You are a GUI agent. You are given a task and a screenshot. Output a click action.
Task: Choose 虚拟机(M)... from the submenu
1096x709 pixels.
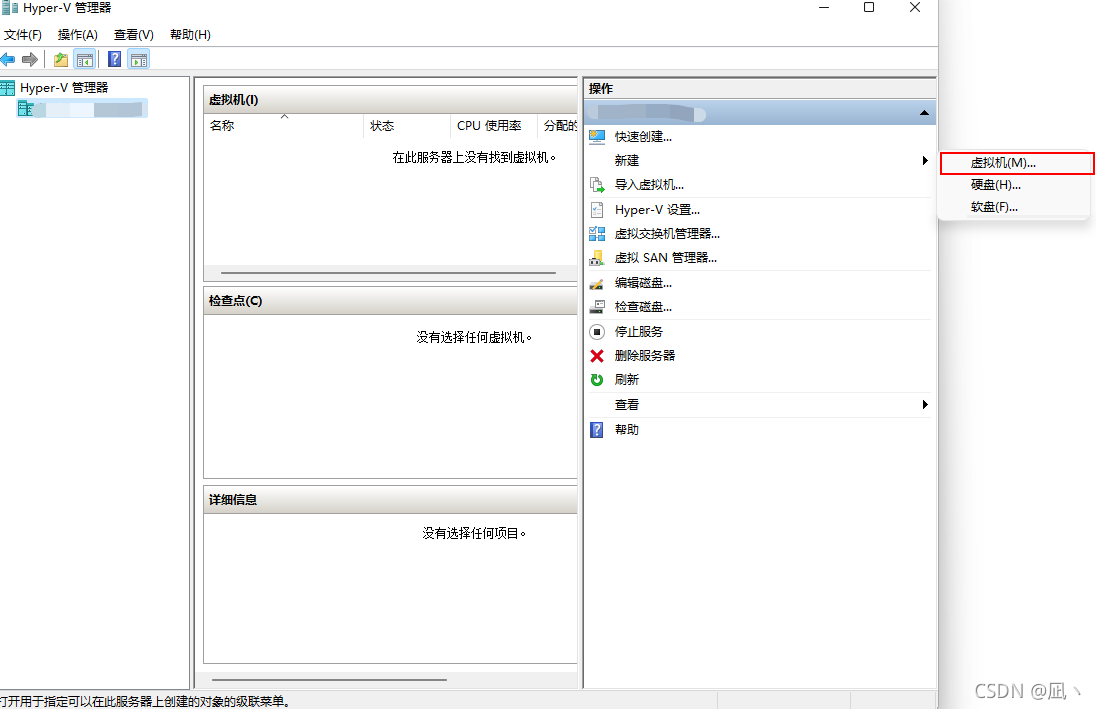point(1017,163)
